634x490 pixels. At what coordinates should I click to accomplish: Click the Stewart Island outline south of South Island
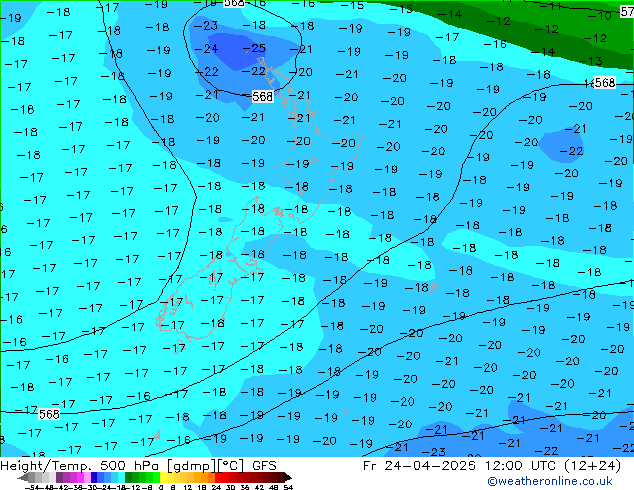pos(179,348)
